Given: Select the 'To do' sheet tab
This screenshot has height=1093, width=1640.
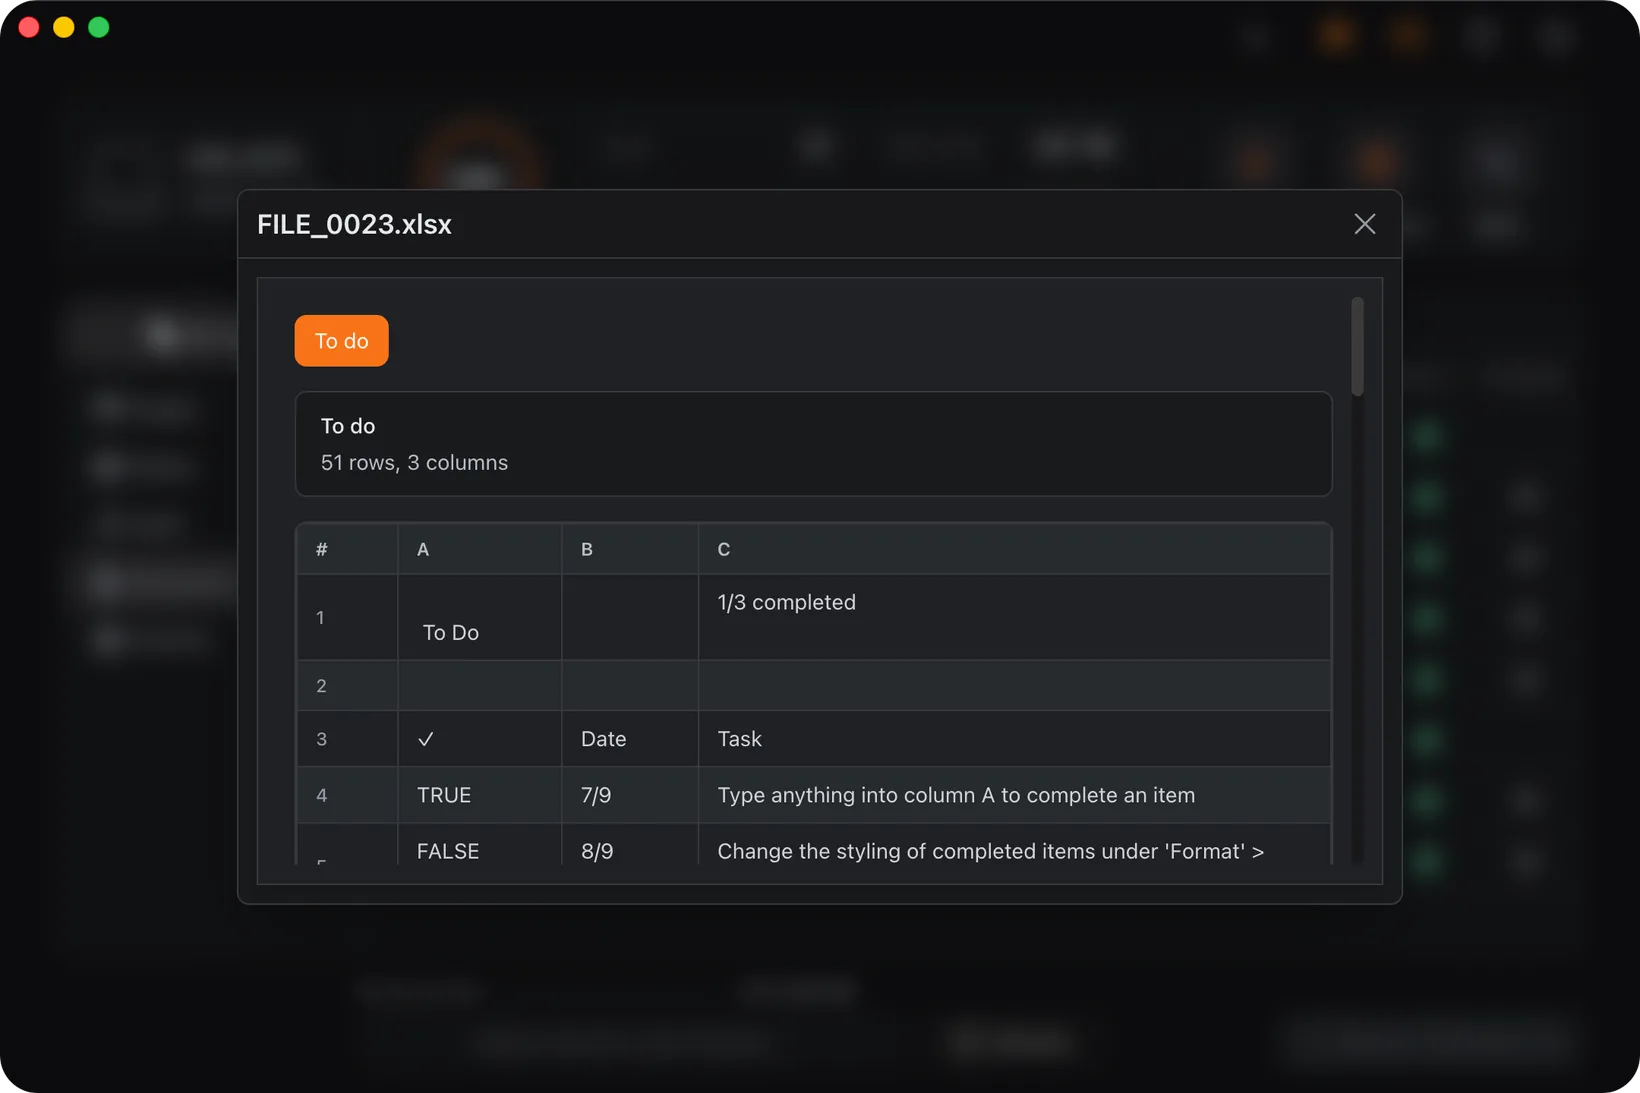Looking at the screenshot, I should point(341,341).
